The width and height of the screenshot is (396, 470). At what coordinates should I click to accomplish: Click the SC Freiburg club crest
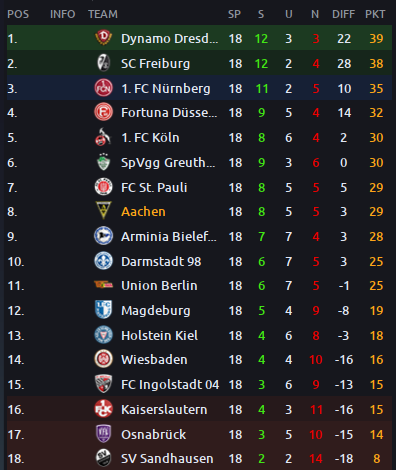(103, 63)
